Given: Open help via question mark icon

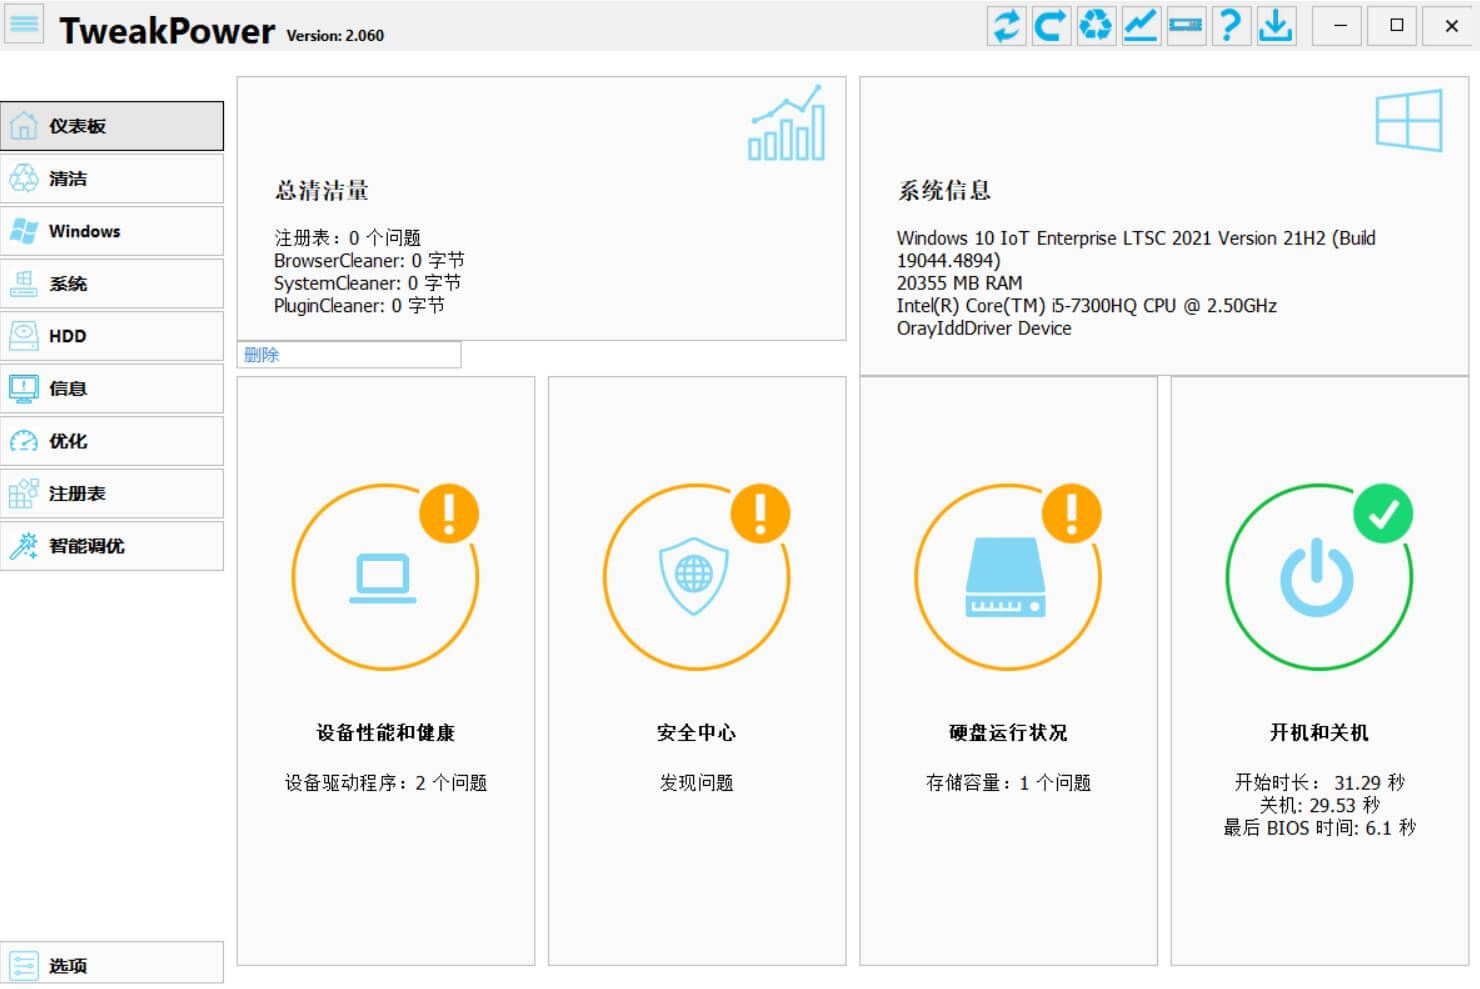Looking at the screenshot, I should [1231, 25].
